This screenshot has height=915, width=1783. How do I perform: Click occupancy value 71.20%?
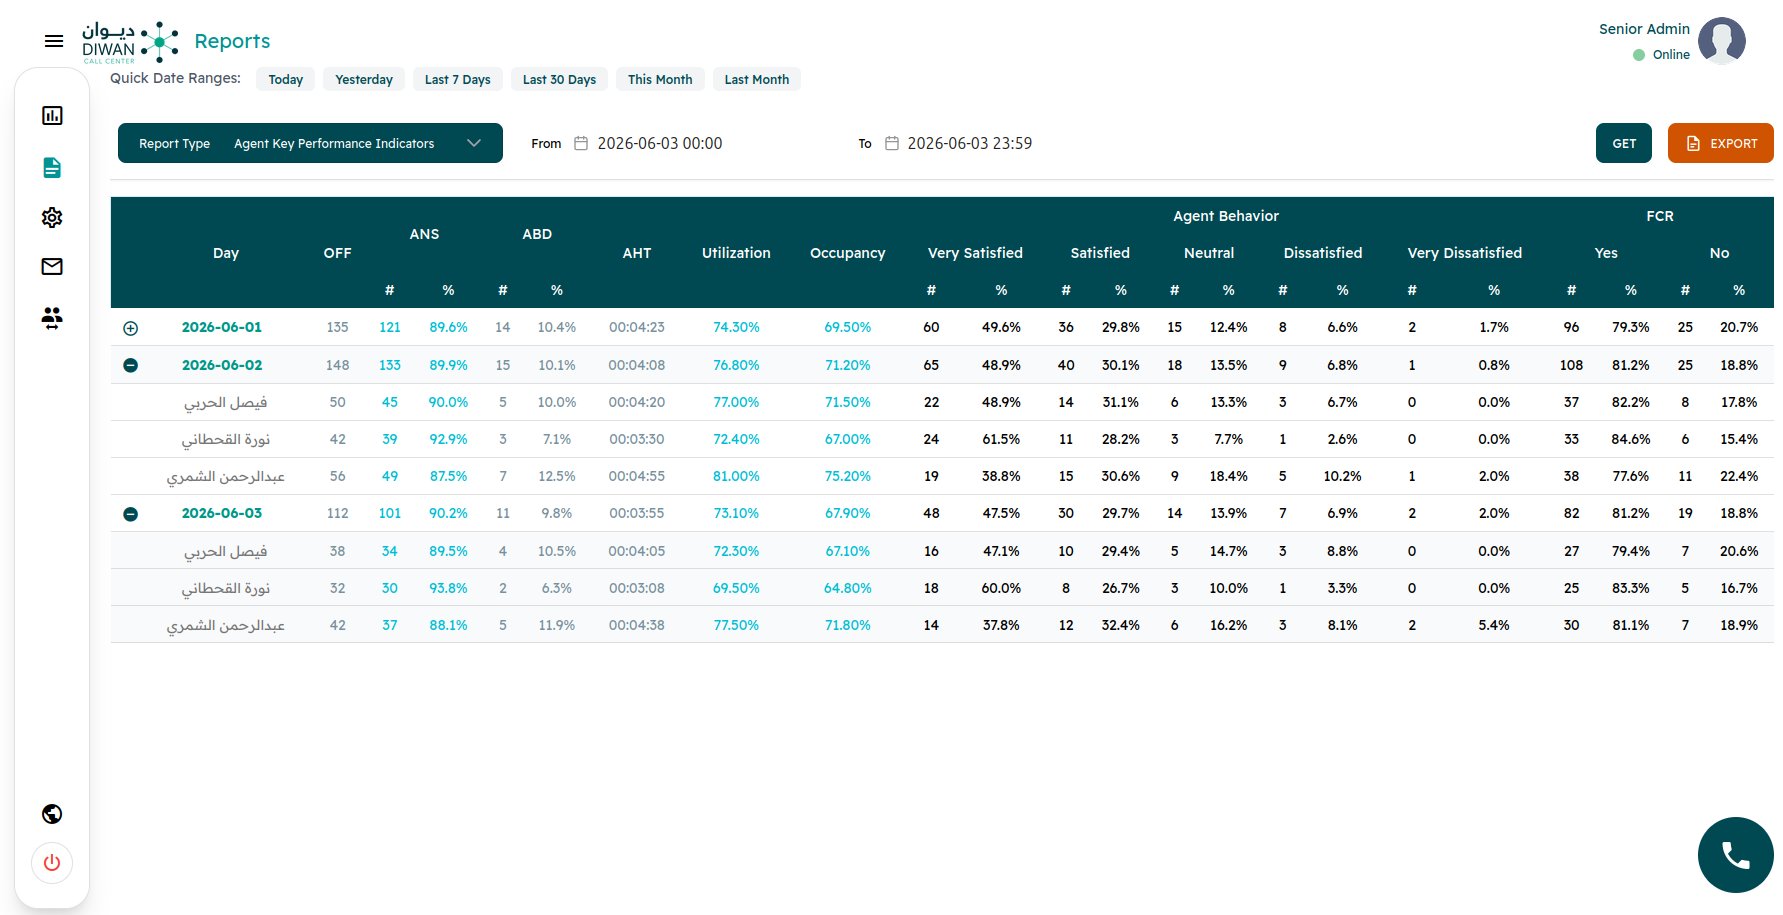pyautogui.click(x=848, y=365)
